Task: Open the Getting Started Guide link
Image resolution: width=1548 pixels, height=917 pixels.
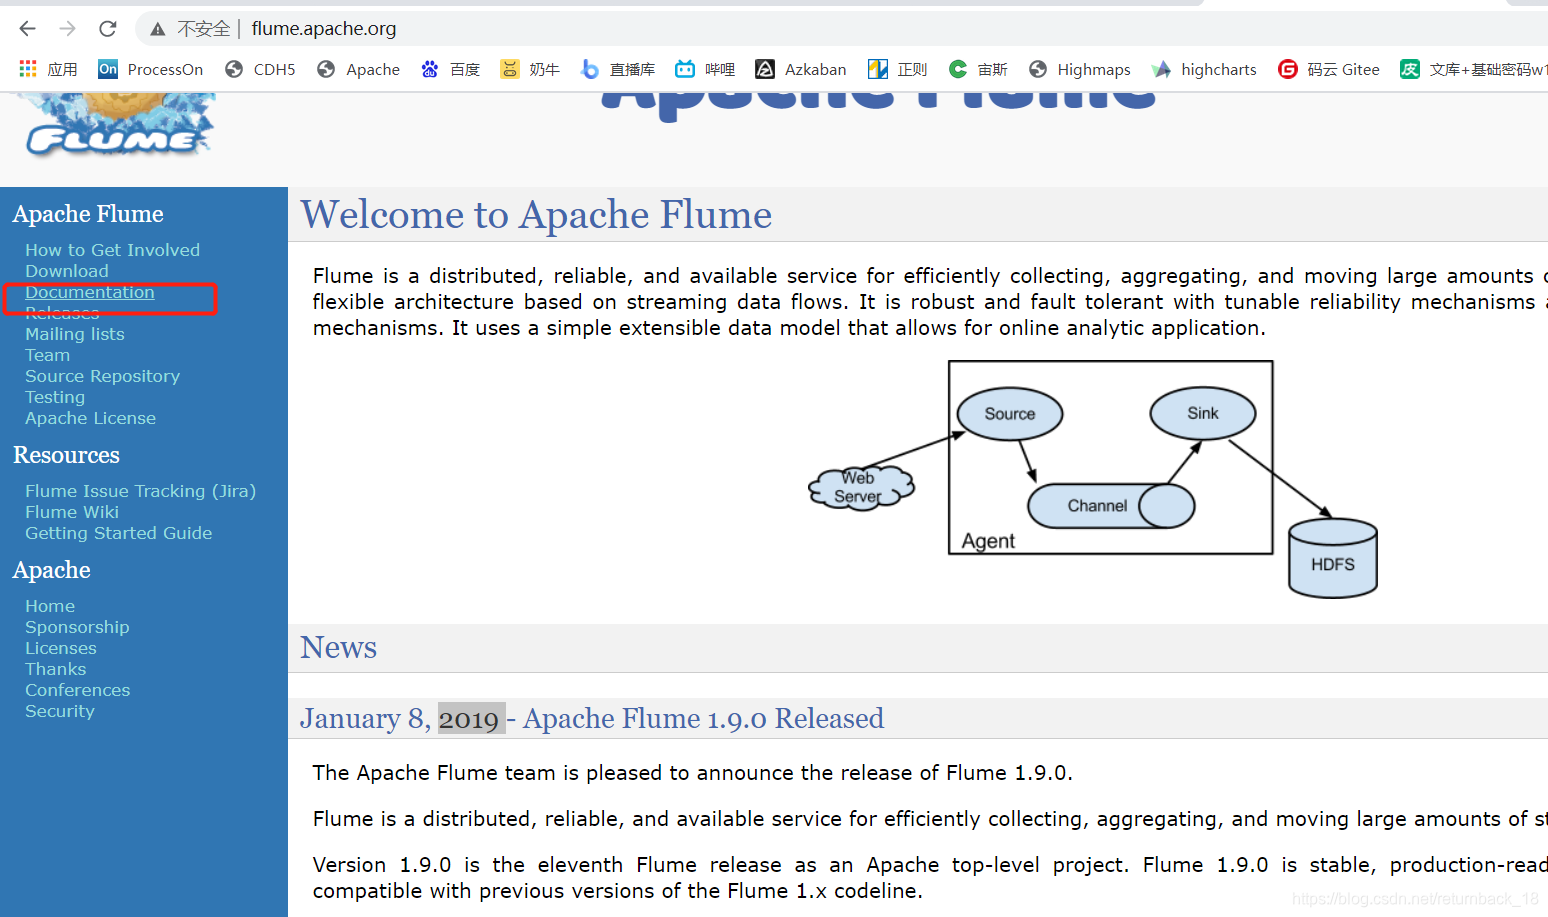Action: pyautogui.click(x=118, y=533)
